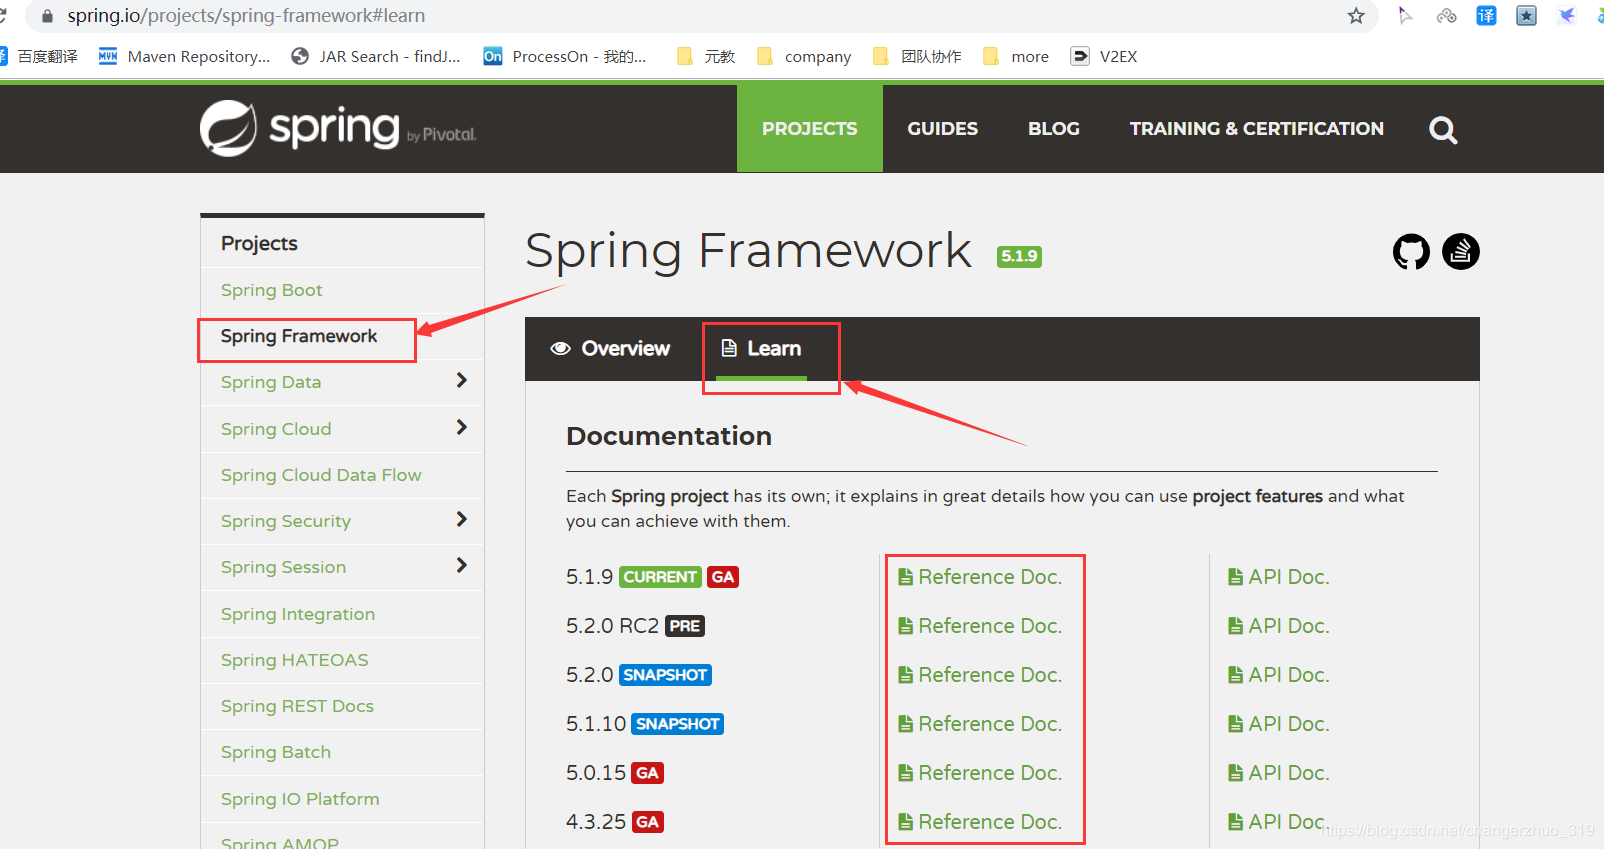The width and height of the screenshot is (1604, 849).
Task: Select Spring Cloud Data Flow project
Action: 321,475
